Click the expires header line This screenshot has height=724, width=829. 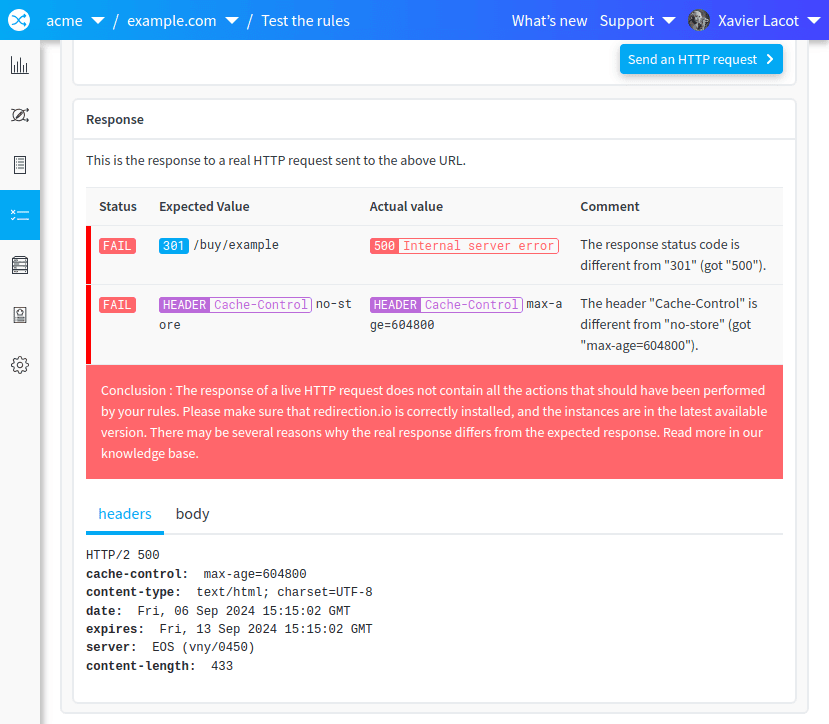[x=229, y=629]
